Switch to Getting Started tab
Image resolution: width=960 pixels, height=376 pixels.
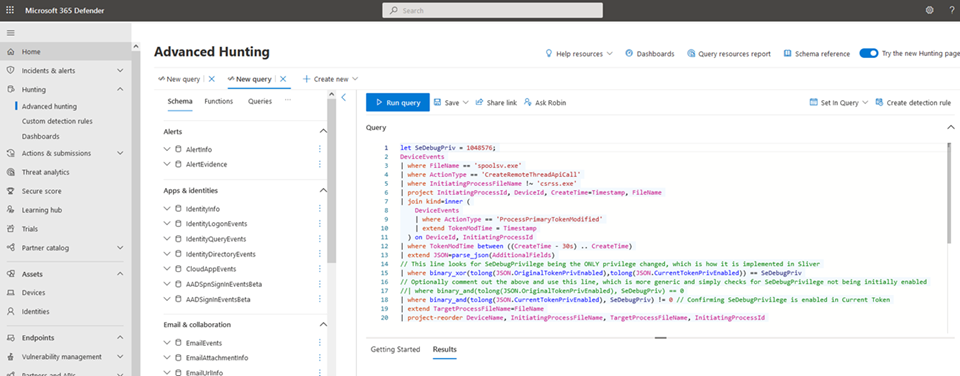click(396, 350)
